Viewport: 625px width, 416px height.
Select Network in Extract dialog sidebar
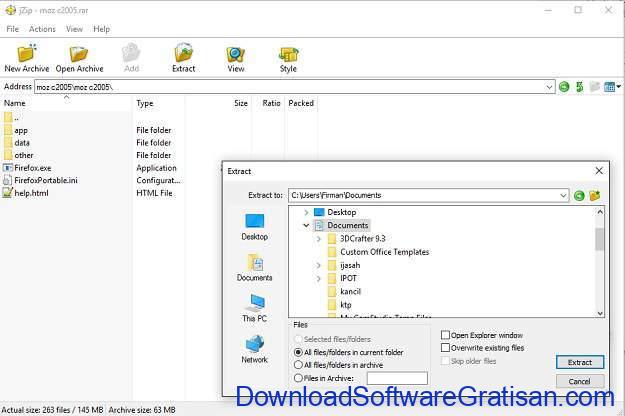[254, 349]
